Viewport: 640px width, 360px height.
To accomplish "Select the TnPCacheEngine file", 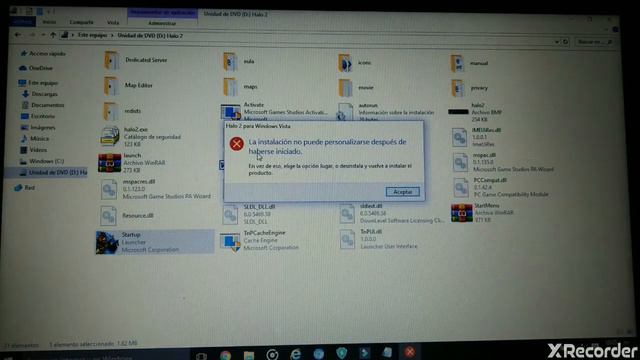I will (x=260, y=240).
